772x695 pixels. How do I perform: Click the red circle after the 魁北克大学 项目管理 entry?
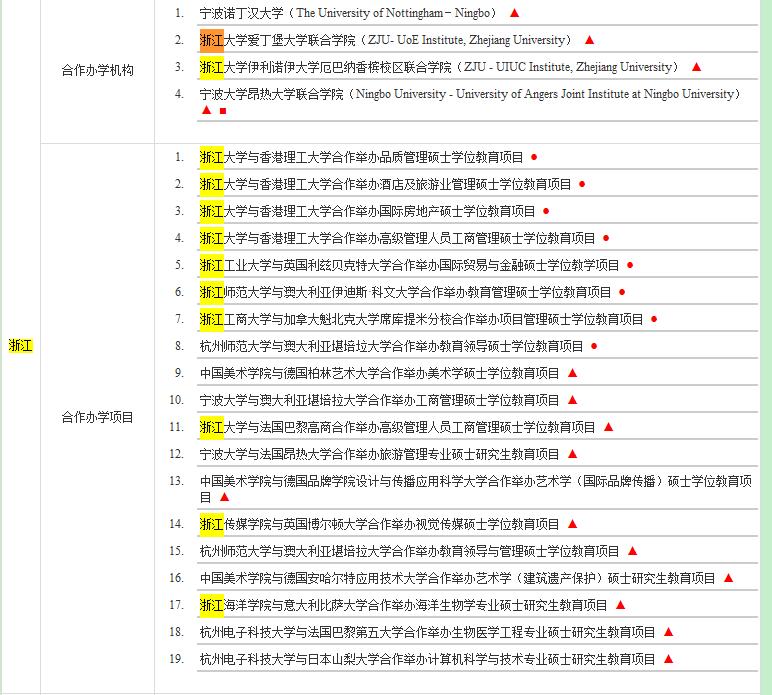click(x=654, y=319)
